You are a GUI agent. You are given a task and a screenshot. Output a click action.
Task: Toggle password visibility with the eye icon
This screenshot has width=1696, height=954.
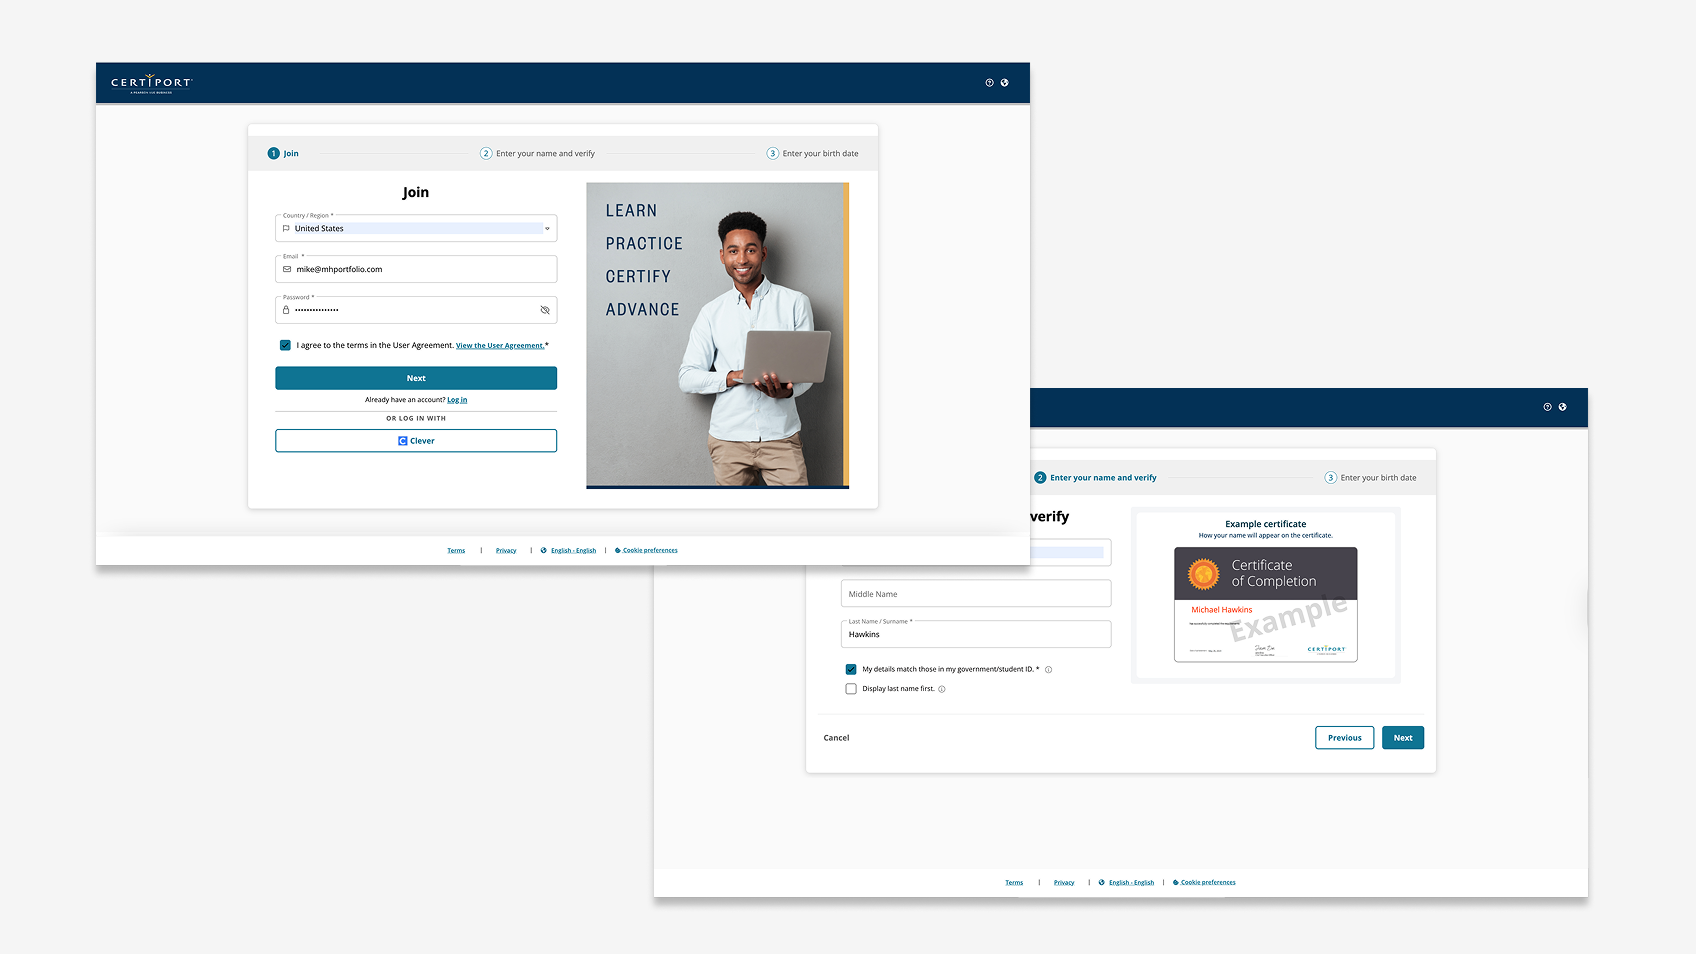click(x=545, y=310)
